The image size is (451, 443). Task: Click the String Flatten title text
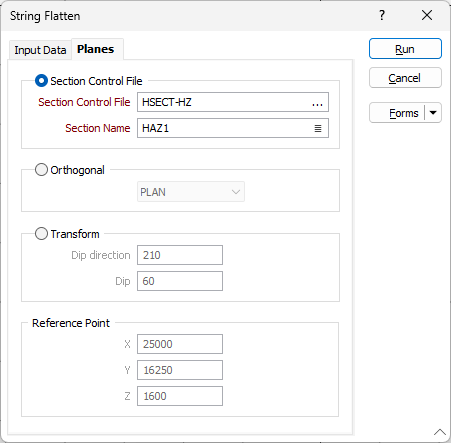(x=45, y=16)
